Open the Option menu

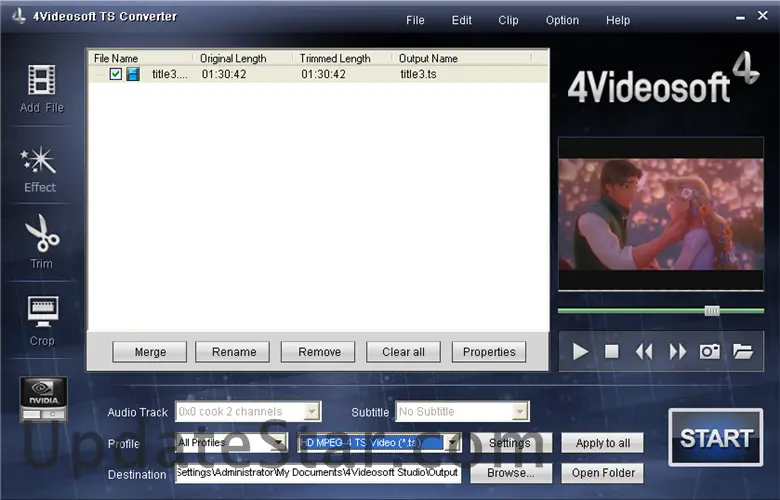point(562,20)
